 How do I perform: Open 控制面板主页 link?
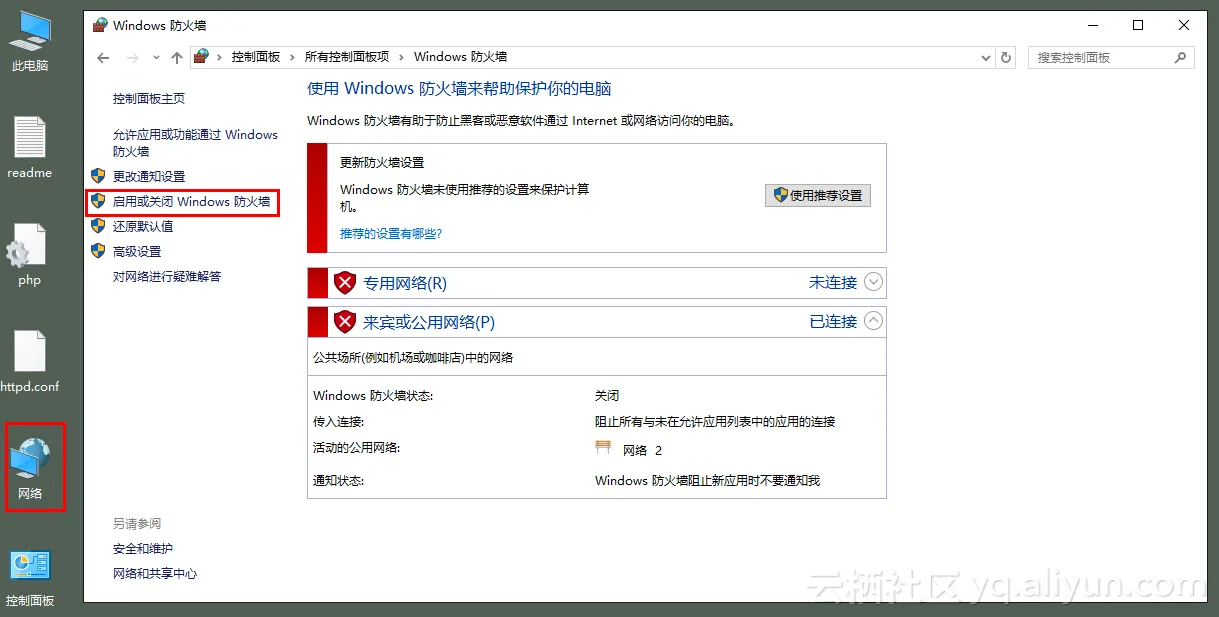coord(149,98)
